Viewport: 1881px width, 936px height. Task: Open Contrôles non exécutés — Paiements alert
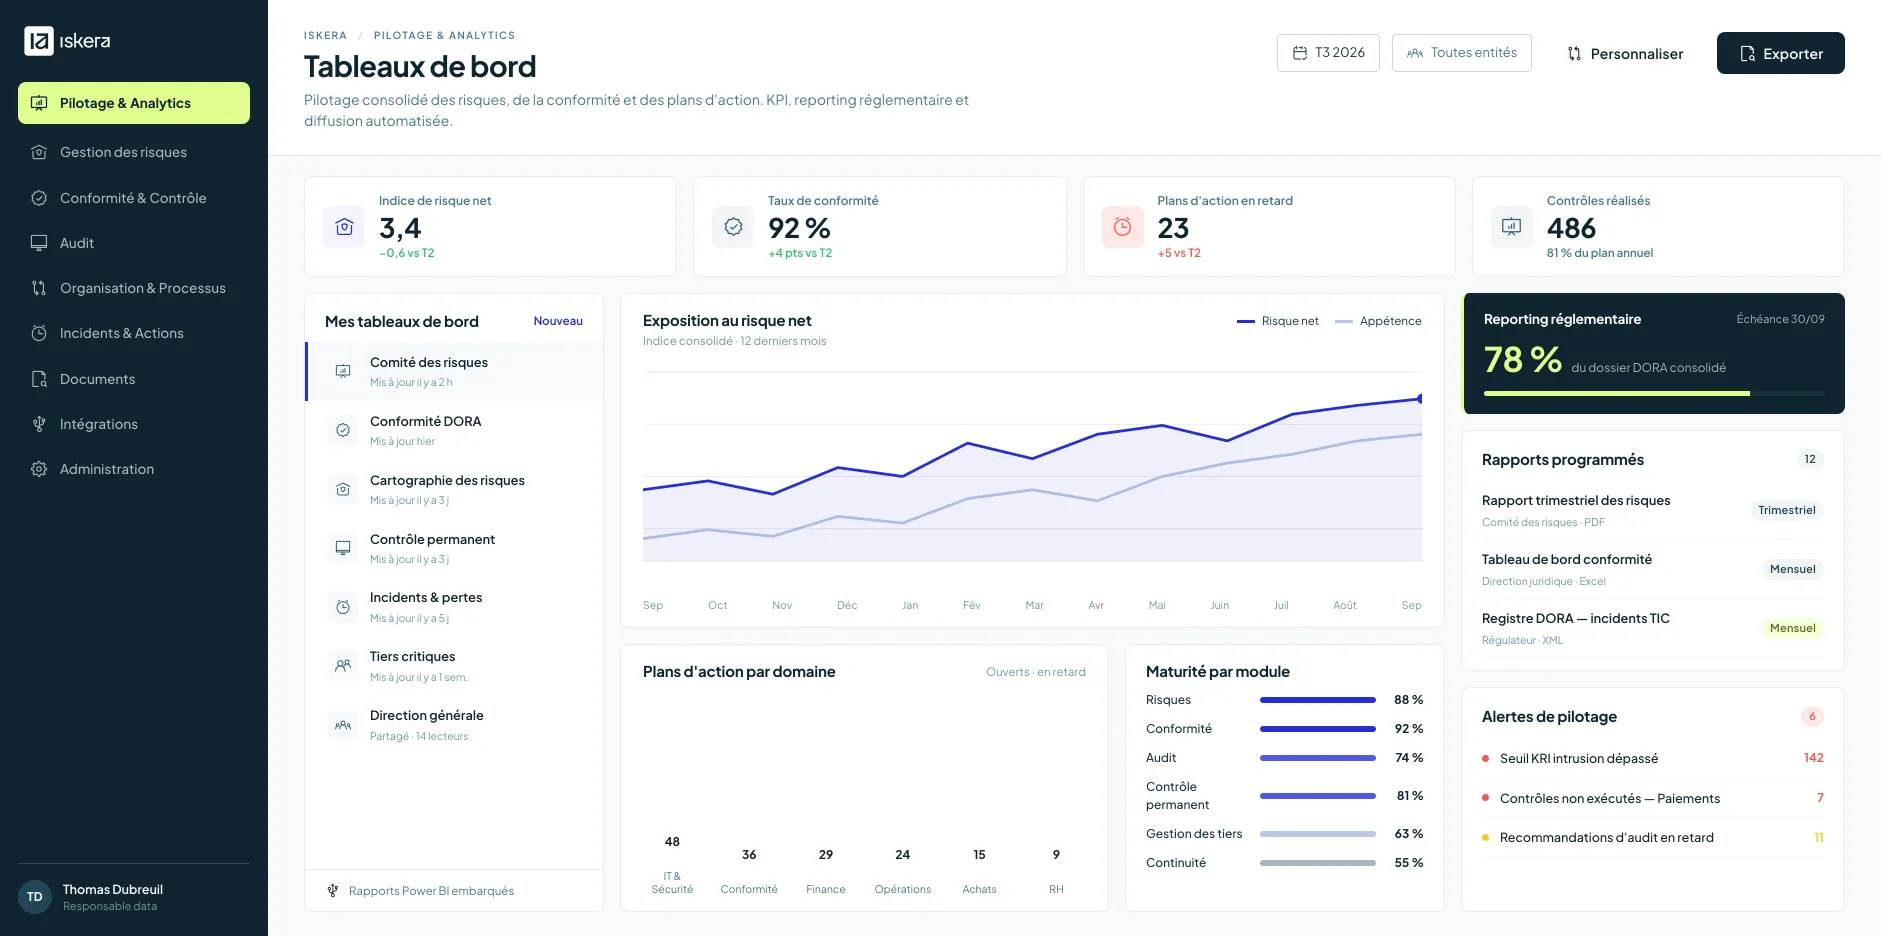point(1653,798)
